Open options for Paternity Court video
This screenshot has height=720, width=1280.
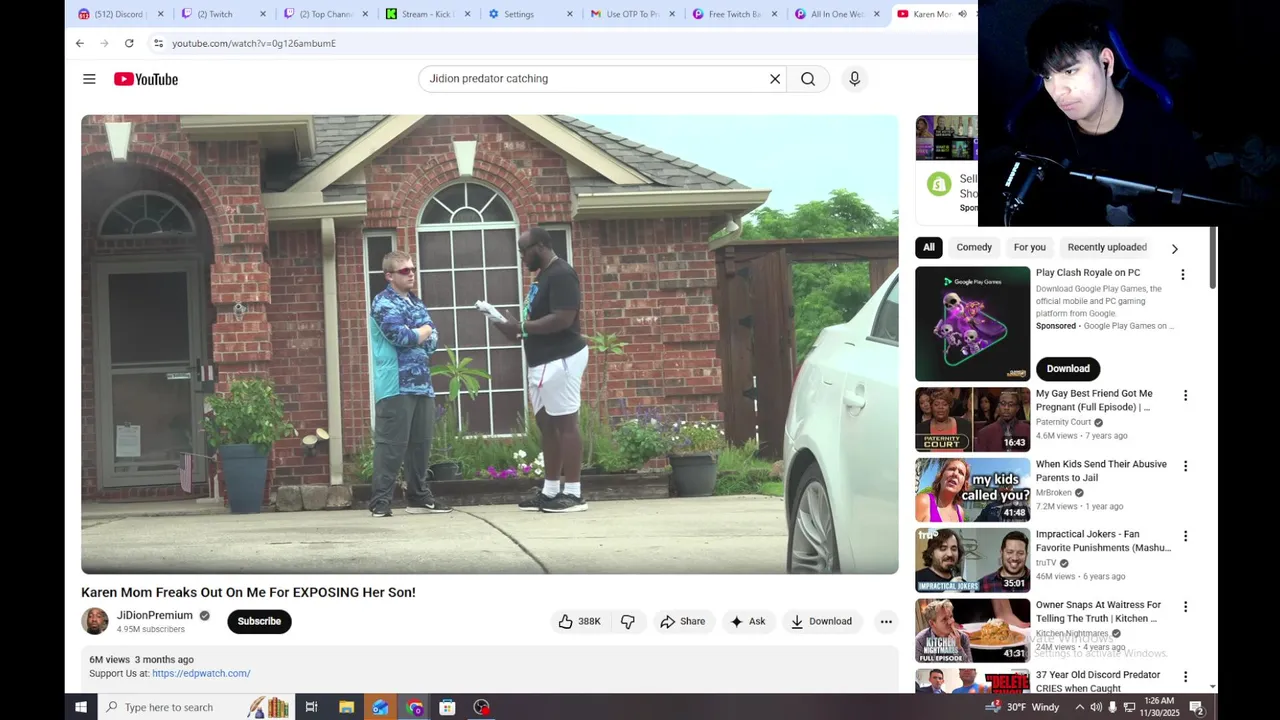pyautogui.click(x=1185, y=396)
